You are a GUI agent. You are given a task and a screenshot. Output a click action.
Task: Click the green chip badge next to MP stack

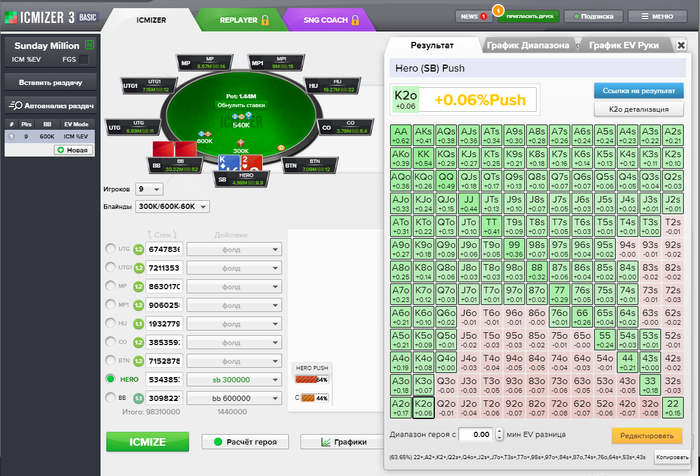[x=138, y=287]
